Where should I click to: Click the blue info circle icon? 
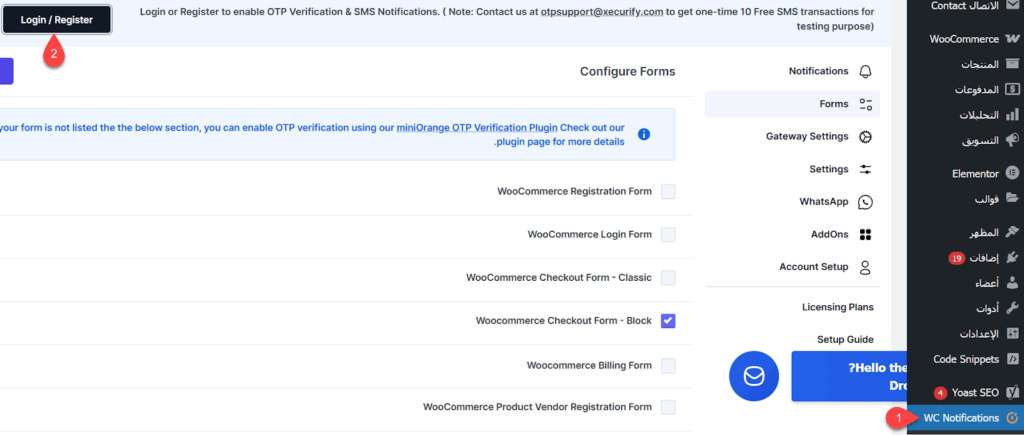point(645,134)
